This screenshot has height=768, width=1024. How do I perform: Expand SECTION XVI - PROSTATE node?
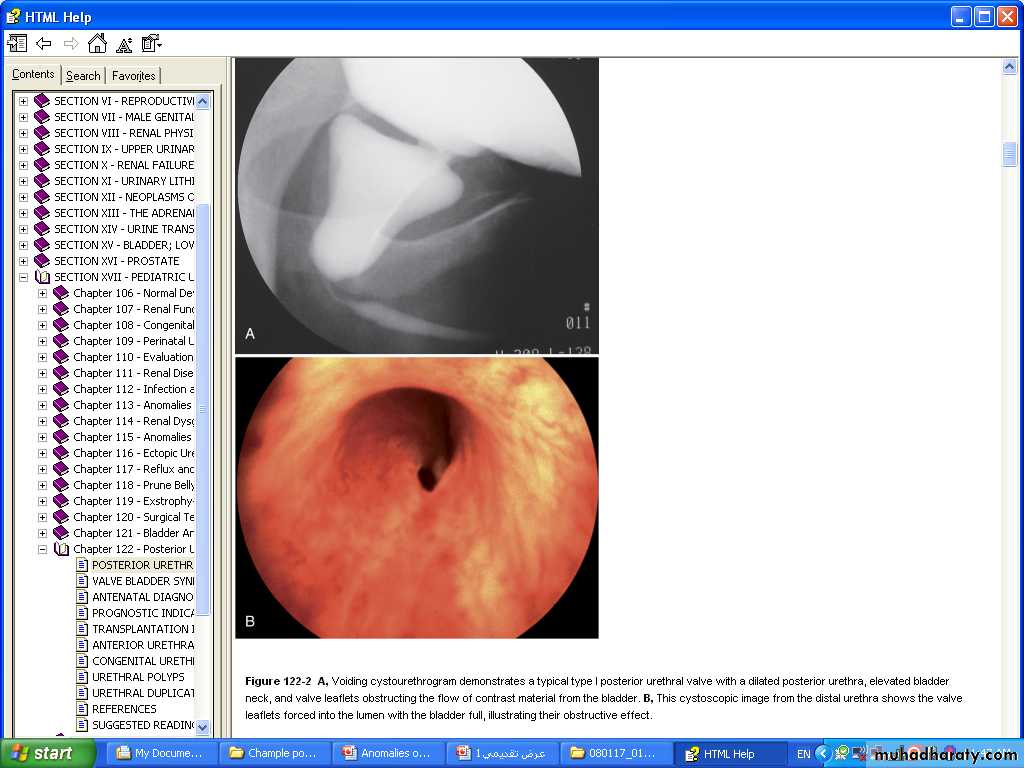(x=23, y=261)
